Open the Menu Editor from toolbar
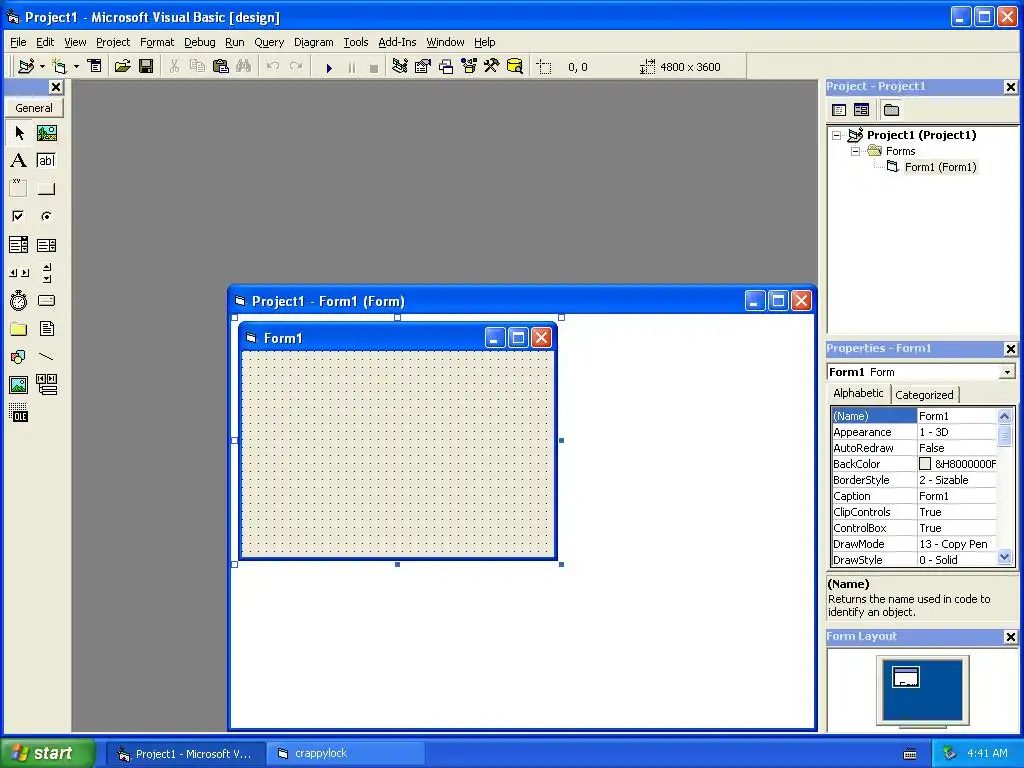Viewport: 1024px width, 768px height. [95, 66]
